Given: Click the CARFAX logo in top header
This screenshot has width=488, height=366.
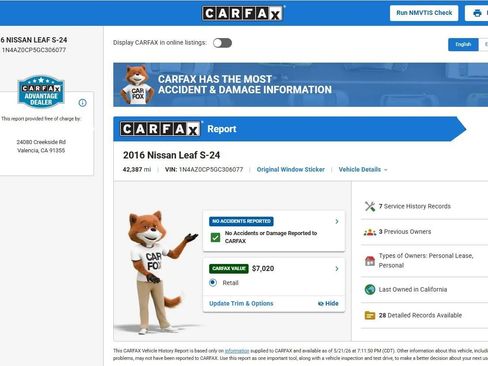Looking at the screenshot, I should (243, 13).
